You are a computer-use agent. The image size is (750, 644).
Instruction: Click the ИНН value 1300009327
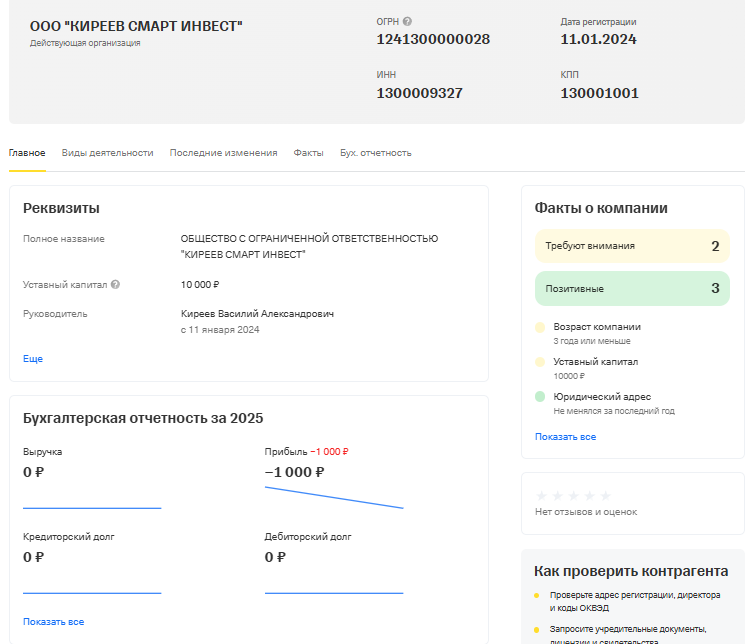(419, 93)
